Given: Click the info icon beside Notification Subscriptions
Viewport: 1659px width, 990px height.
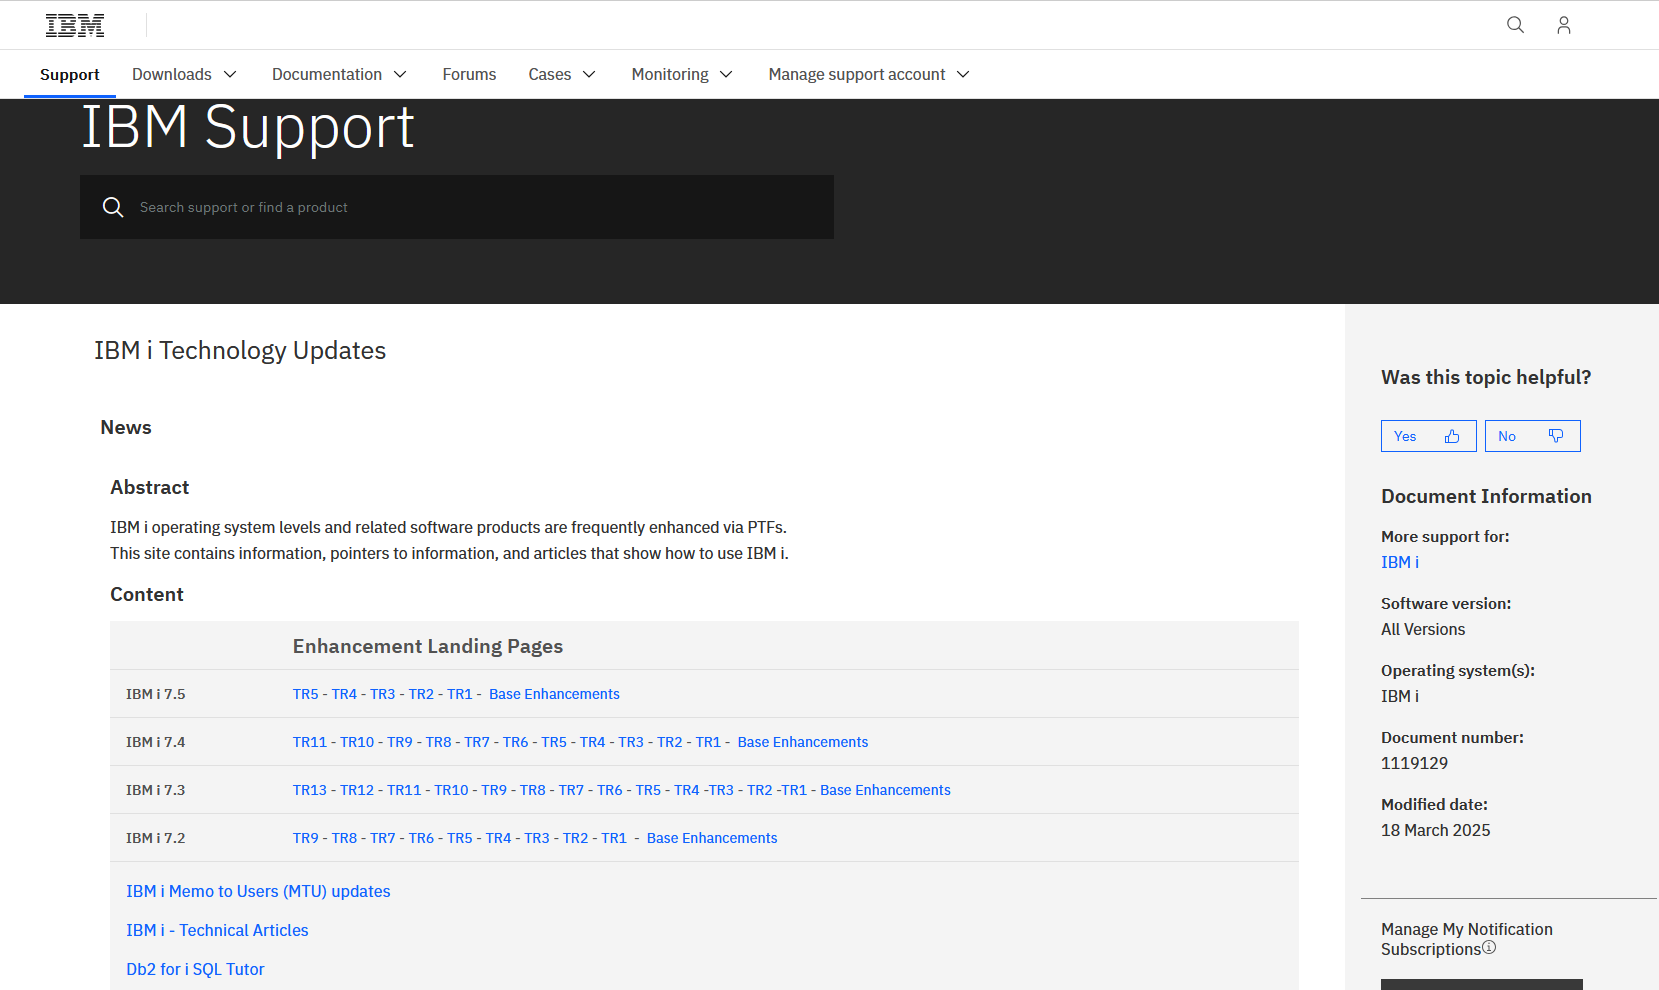Looking at the screenshot, I should [x=1489, y=947].
